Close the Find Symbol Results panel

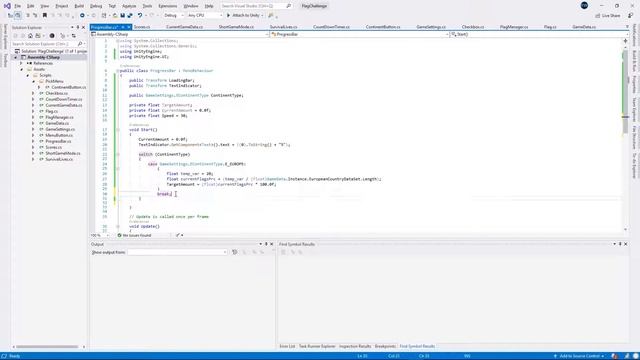[626, 244]
